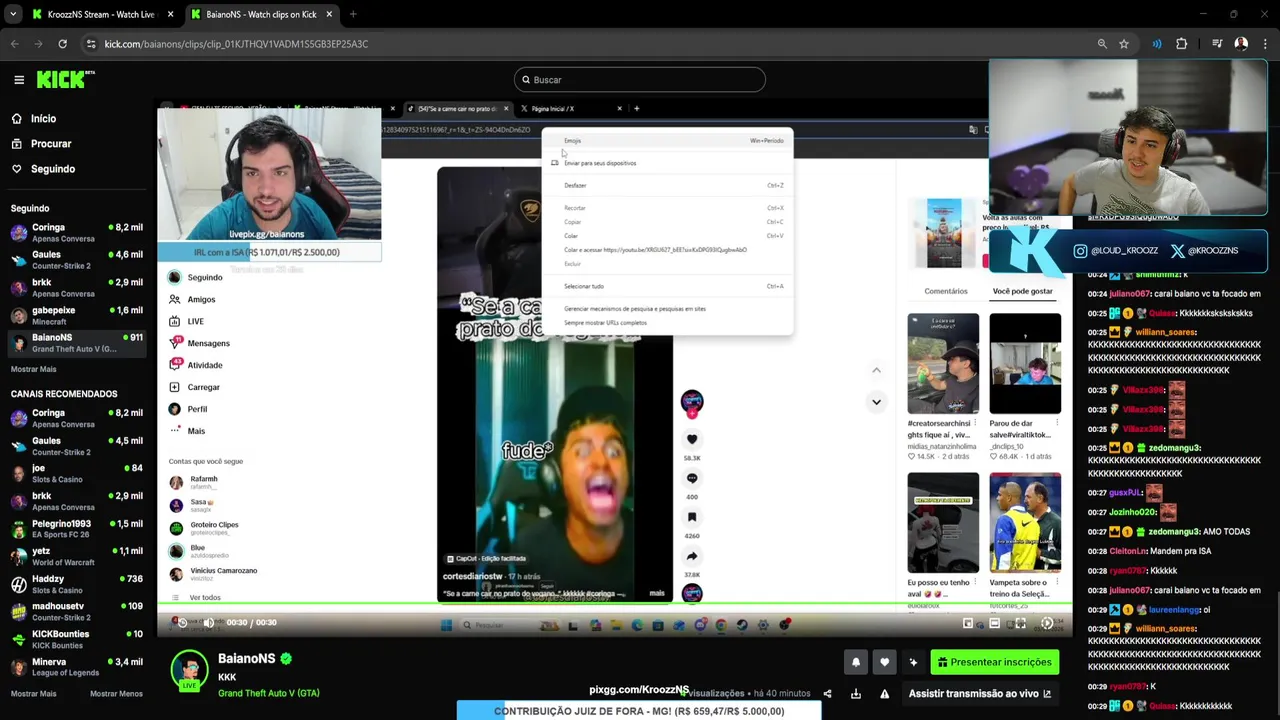
Task: Mute the clip volume speaker icon
Action: click(209, 622)
